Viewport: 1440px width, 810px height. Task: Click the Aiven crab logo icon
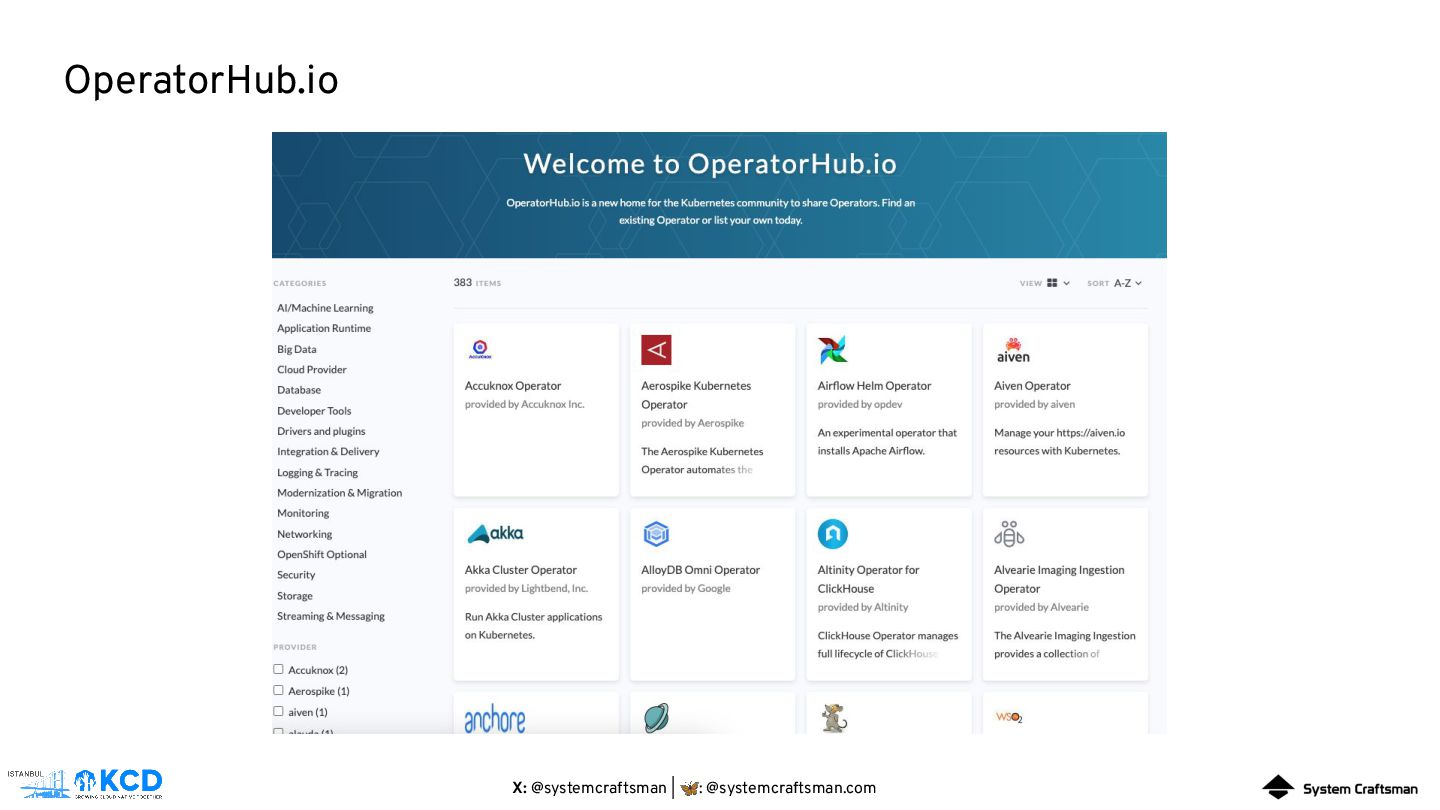click(1013, 350)
